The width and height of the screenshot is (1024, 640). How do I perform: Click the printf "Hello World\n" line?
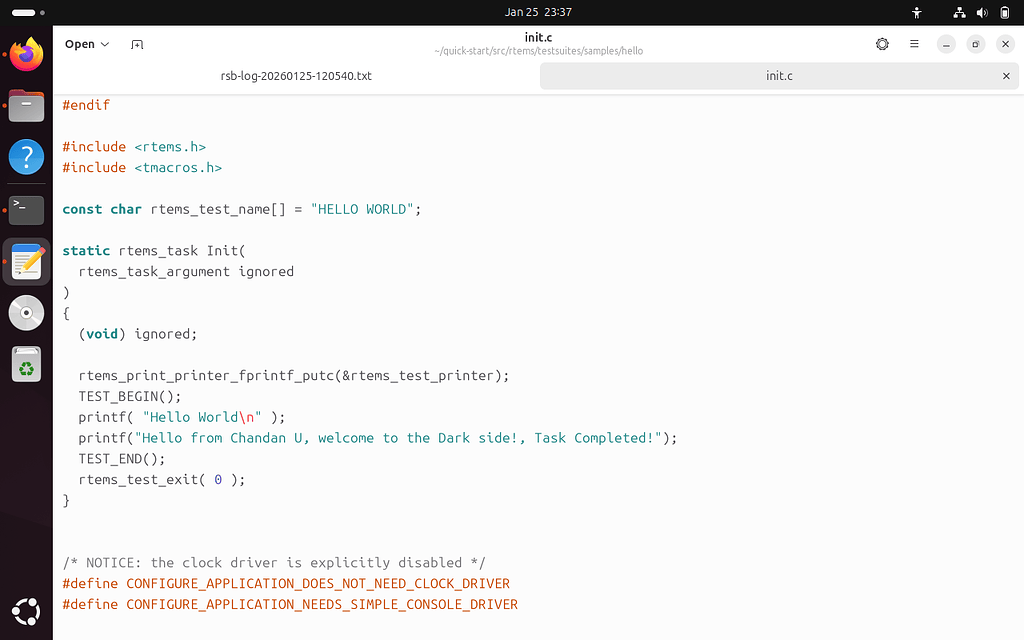click(x=182, y=417)
